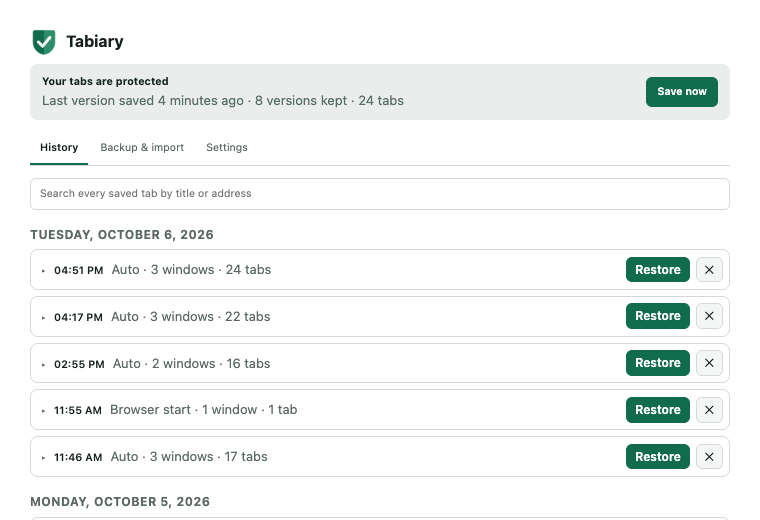This screenshot has width=760, height=520.
Task: Delete the 04:17 PM version with X
Action: [x=709, y=316]
